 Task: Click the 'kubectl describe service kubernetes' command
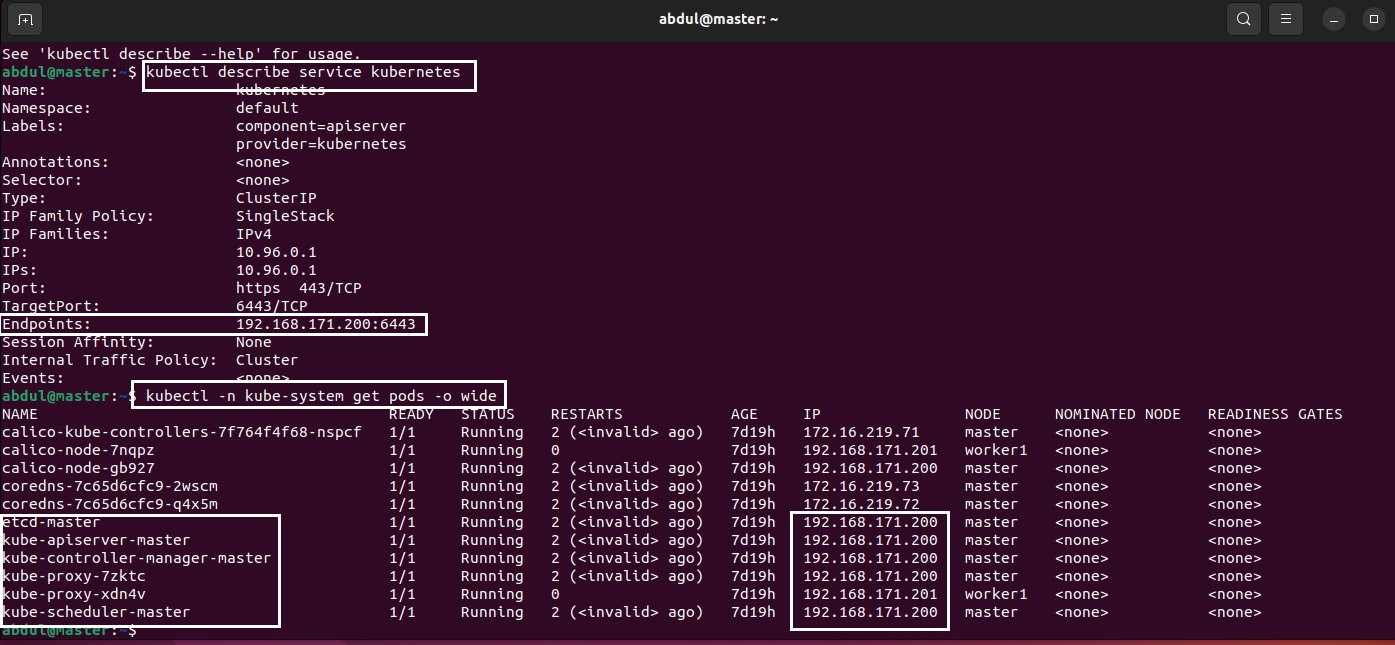(x=303, y=72)
